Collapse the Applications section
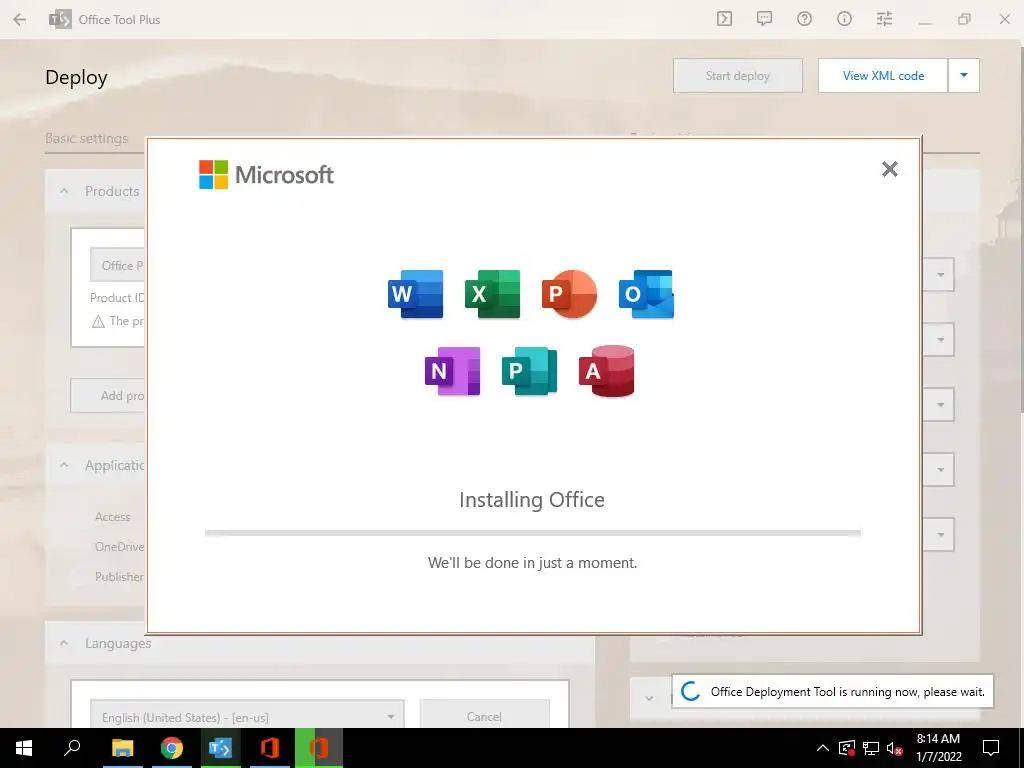The height and width of the screenshot is (768, 1024). 64,465
